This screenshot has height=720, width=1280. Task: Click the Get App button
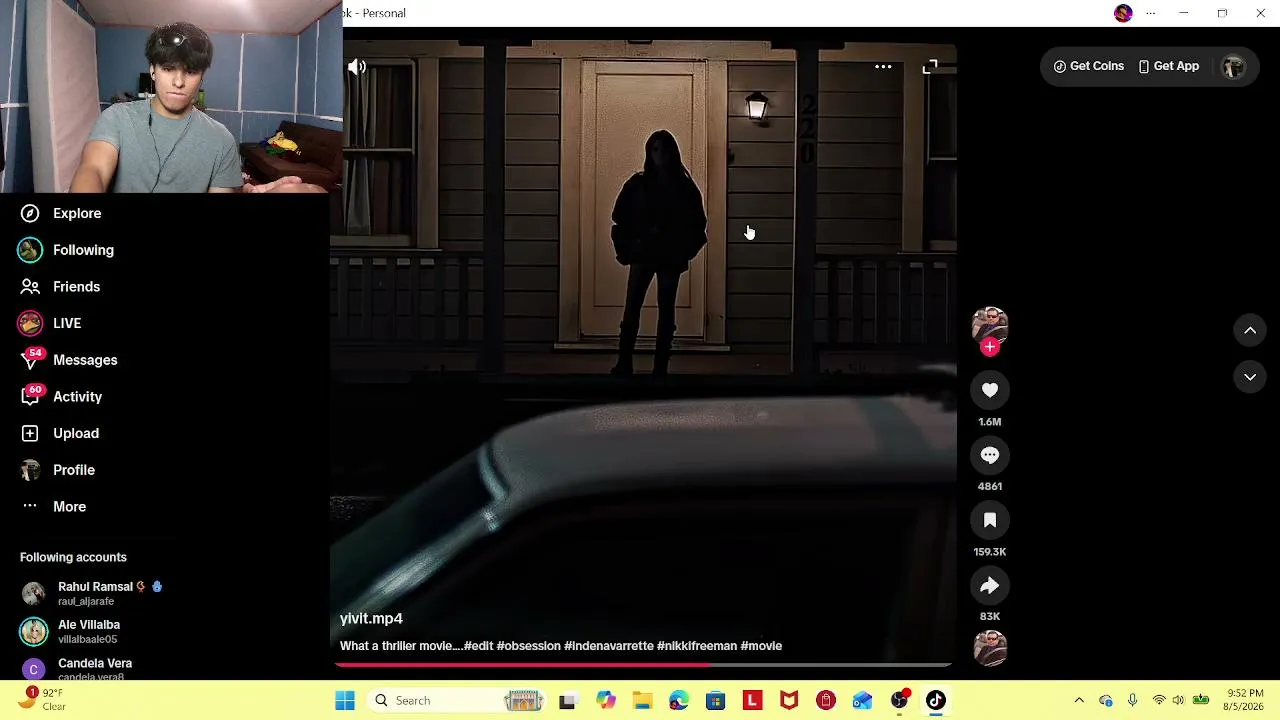(x=1168, y=66)
